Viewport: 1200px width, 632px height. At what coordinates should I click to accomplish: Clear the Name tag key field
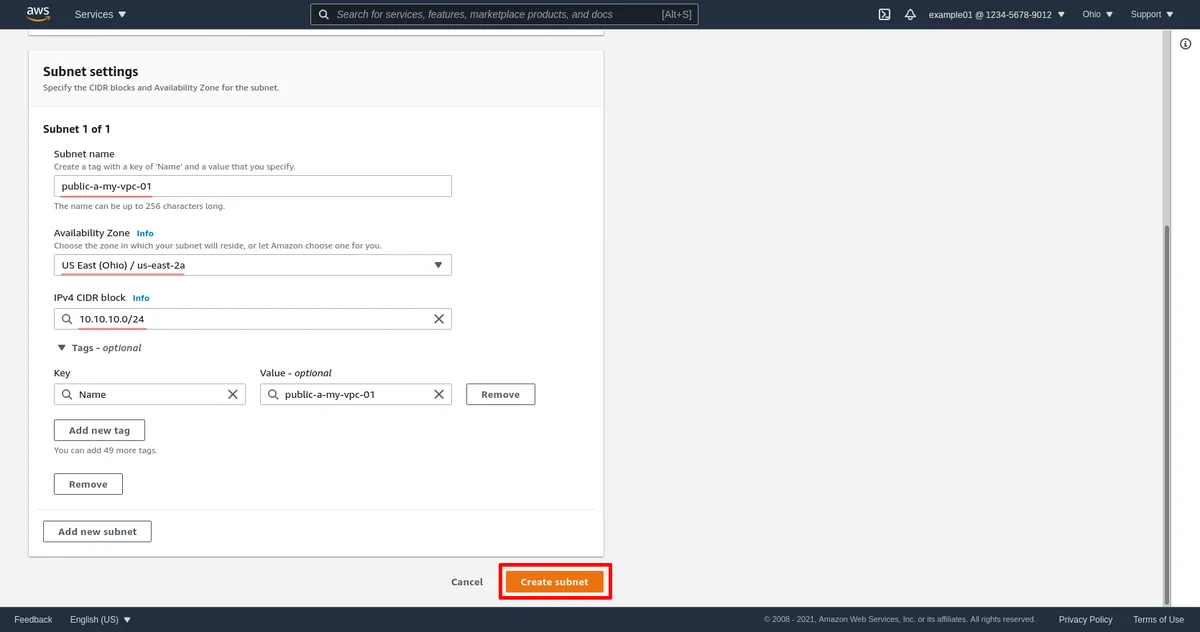tap(232, 395)
